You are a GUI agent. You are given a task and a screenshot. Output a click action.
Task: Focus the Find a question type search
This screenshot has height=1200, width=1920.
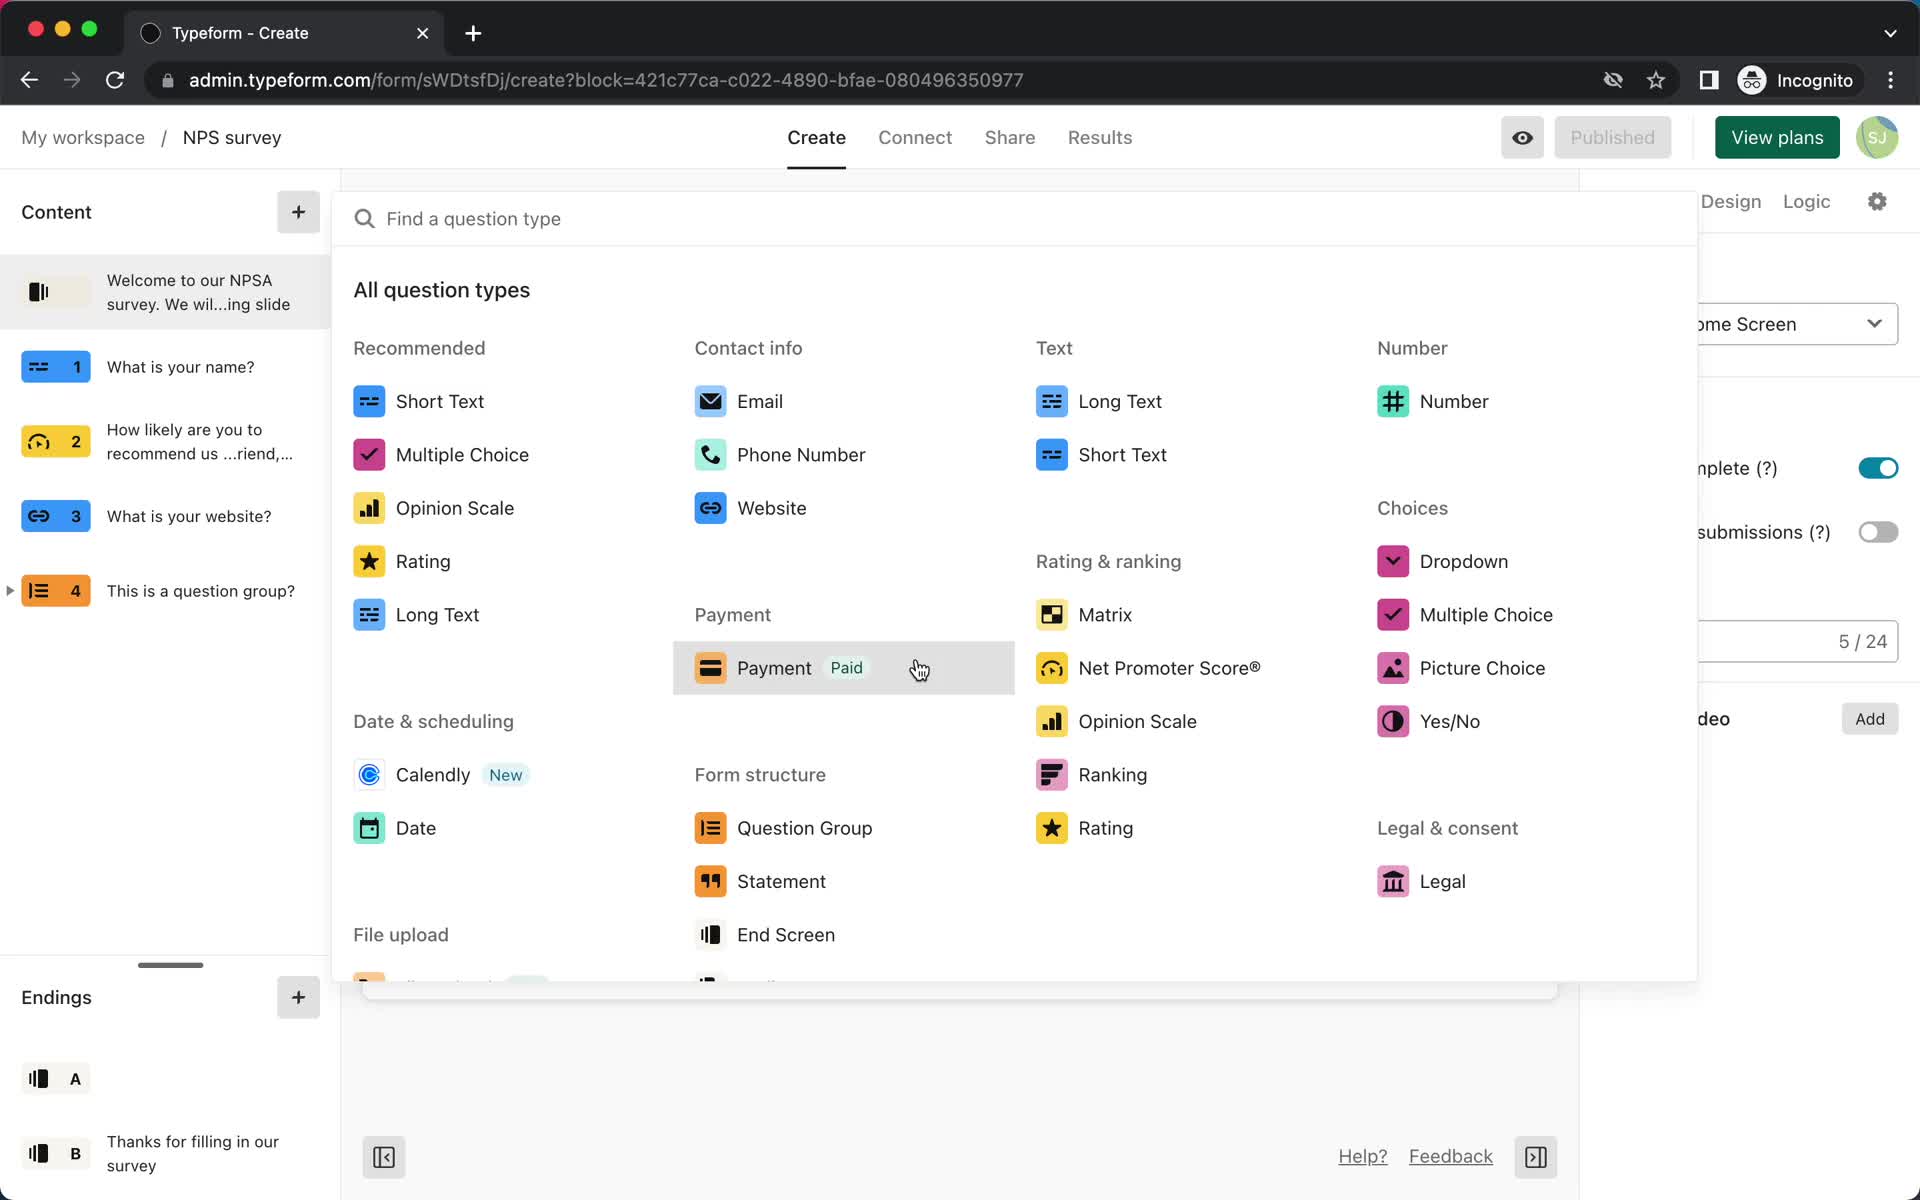pos(1014,219)
